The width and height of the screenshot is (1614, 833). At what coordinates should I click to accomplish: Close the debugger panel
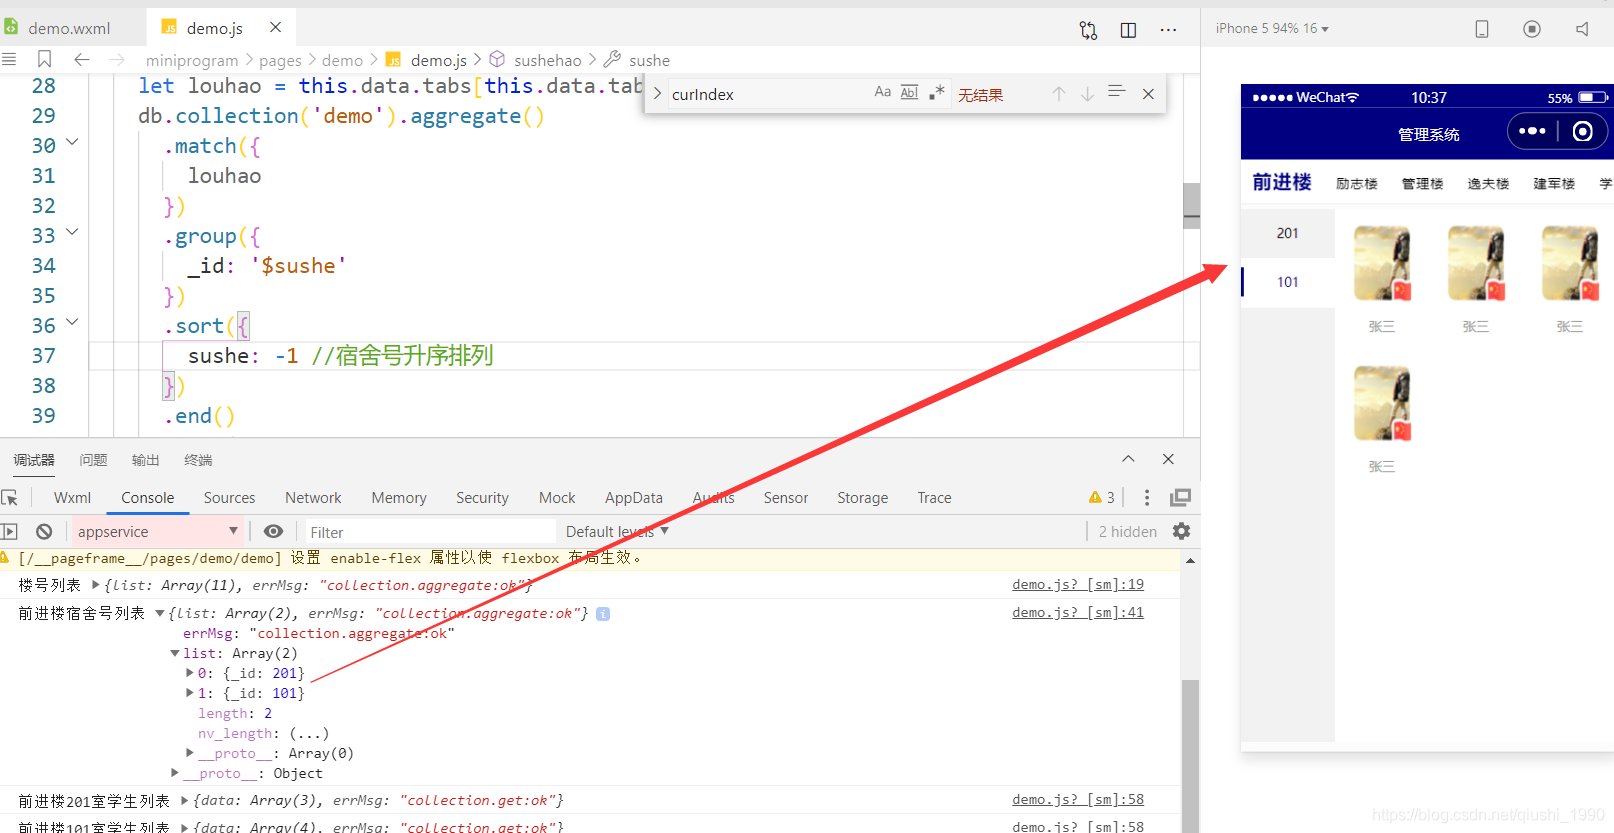[x=1168, y=459]
